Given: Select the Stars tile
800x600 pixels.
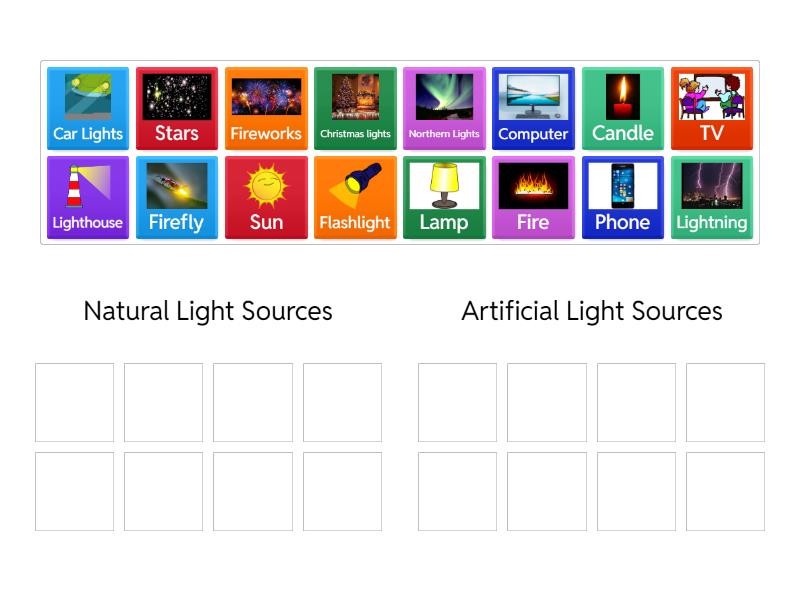Looking at the screenshot, I should (177, 108).
